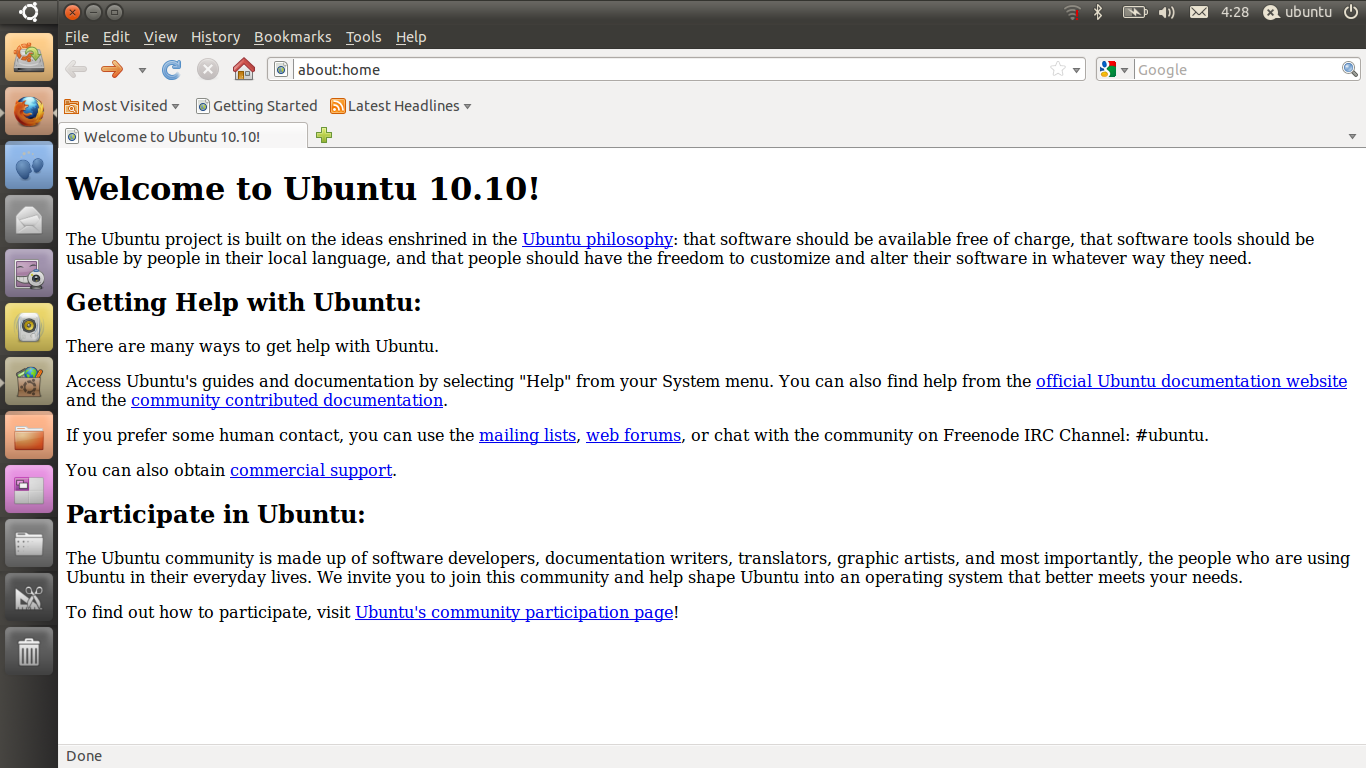Open the File menu
Image resolution: width=1366 pixels, height=768 pixels.
coord(77,37)
